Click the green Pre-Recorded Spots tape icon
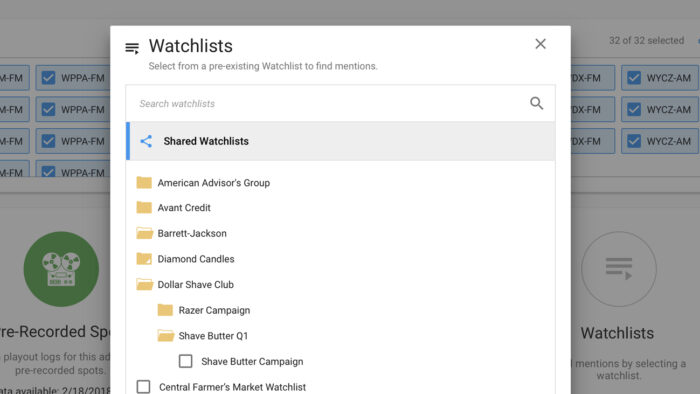 [x=61, y=269]
